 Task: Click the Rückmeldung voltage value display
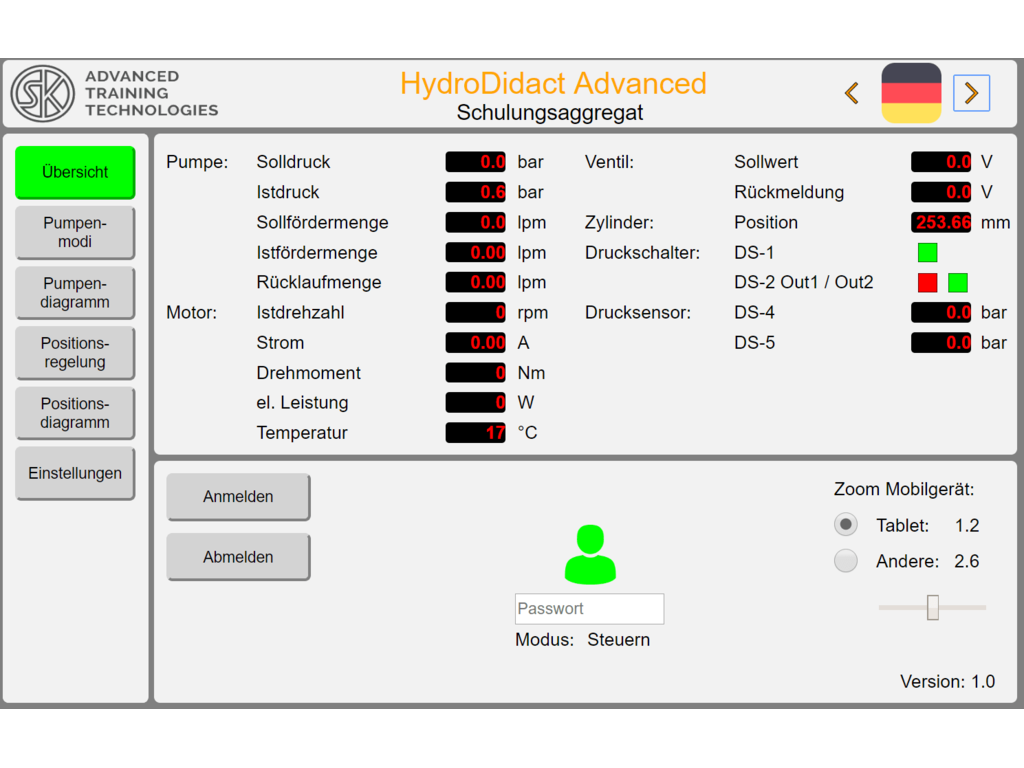[941, 192]
